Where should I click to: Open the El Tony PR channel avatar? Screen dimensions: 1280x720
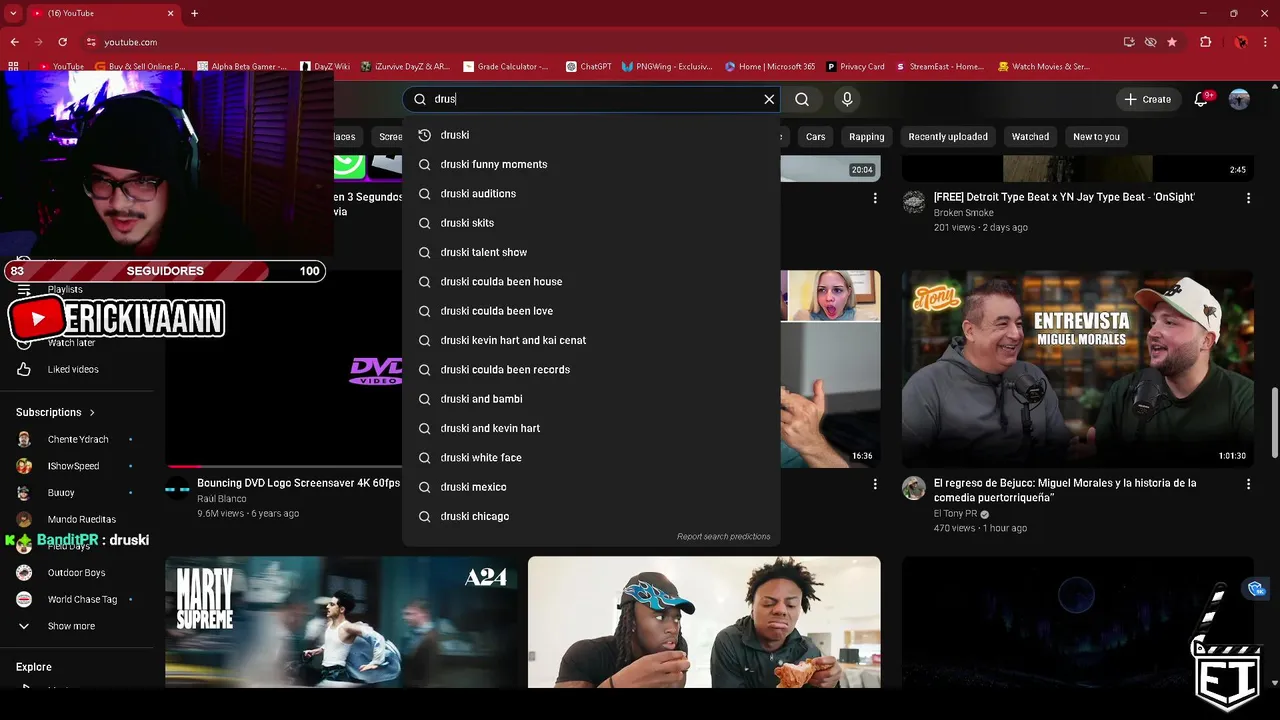pos(914,488)
